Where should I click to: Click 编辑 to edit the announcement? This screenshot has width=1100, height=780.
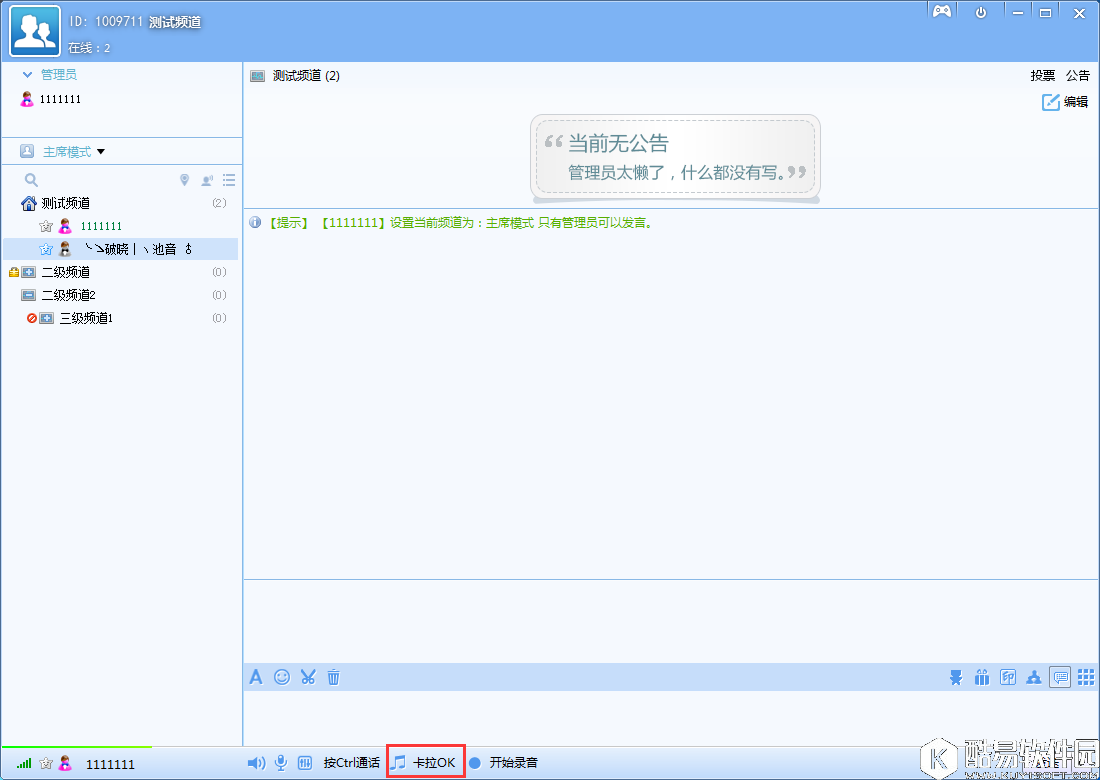pos(1065,102)
